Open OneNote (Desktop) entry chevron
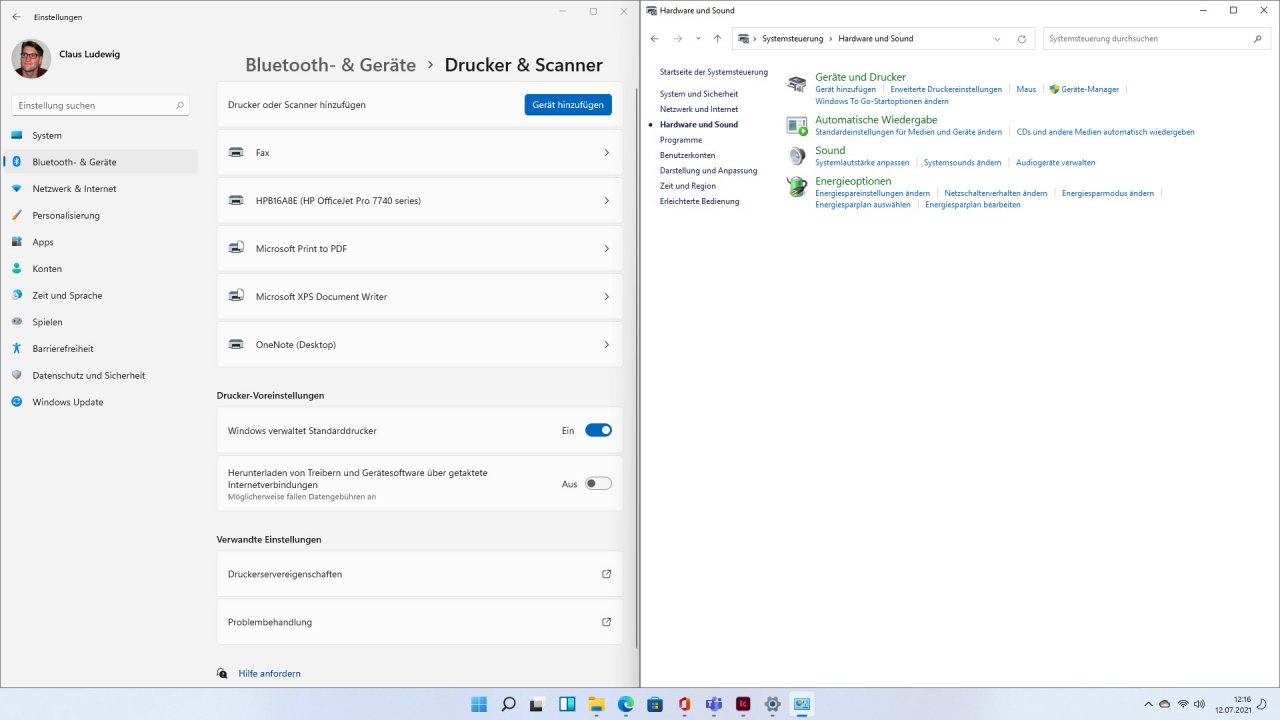This screenshot has width=1280, height=720. click(606, 344)
